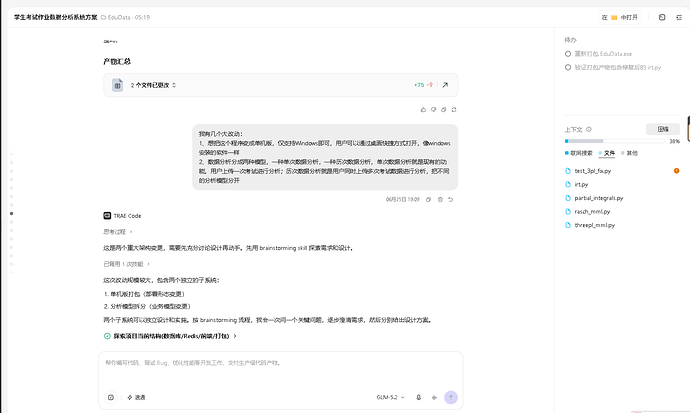
Task: Click the 产物汇总 heading
Action: click(117, 61)
